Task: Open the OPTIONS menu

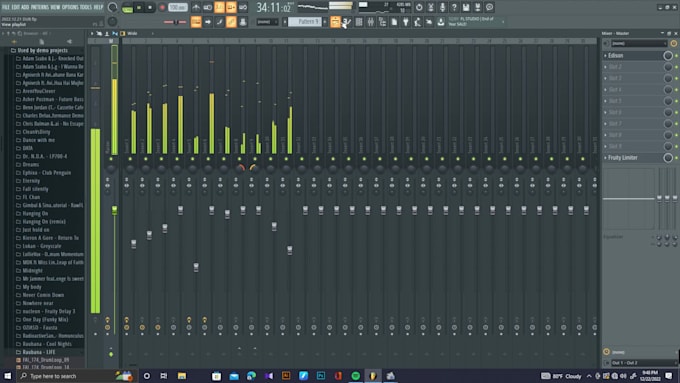Action: (70, 7)
